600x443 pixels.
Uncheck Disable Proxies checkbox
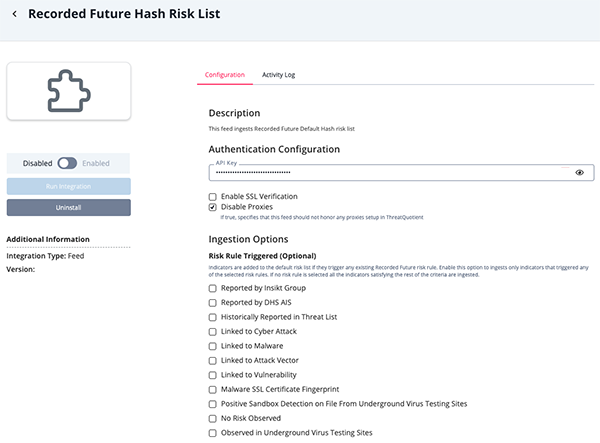pyautogui.click(x=213, y=207)
